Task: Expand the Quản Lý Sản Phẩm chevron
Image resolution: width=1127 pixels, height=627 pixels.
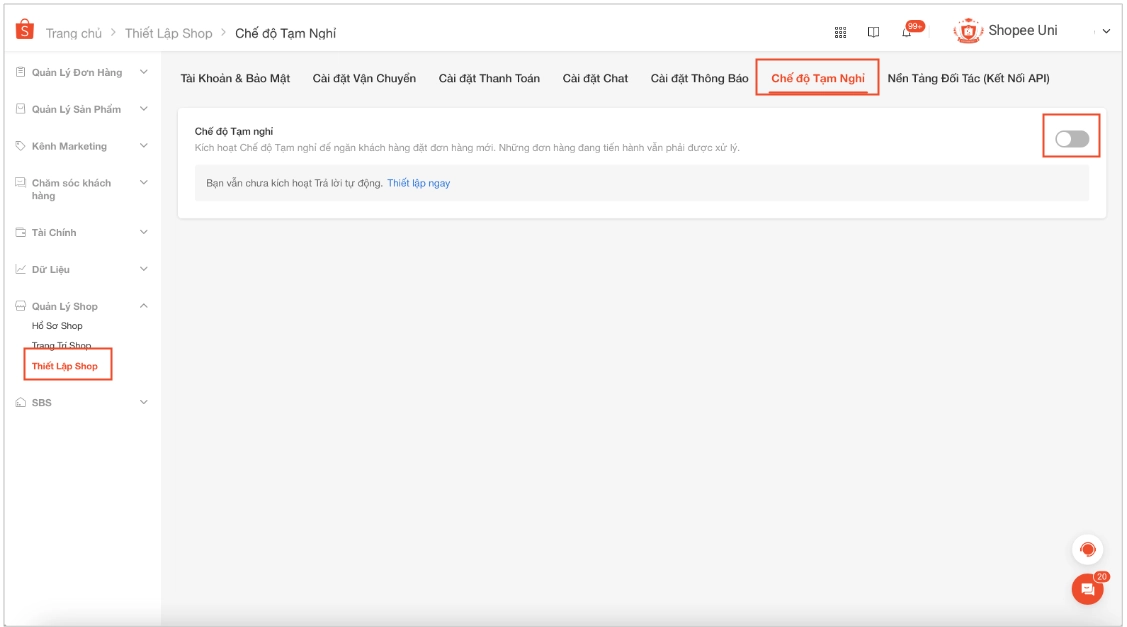Action: tap(144, 109)
